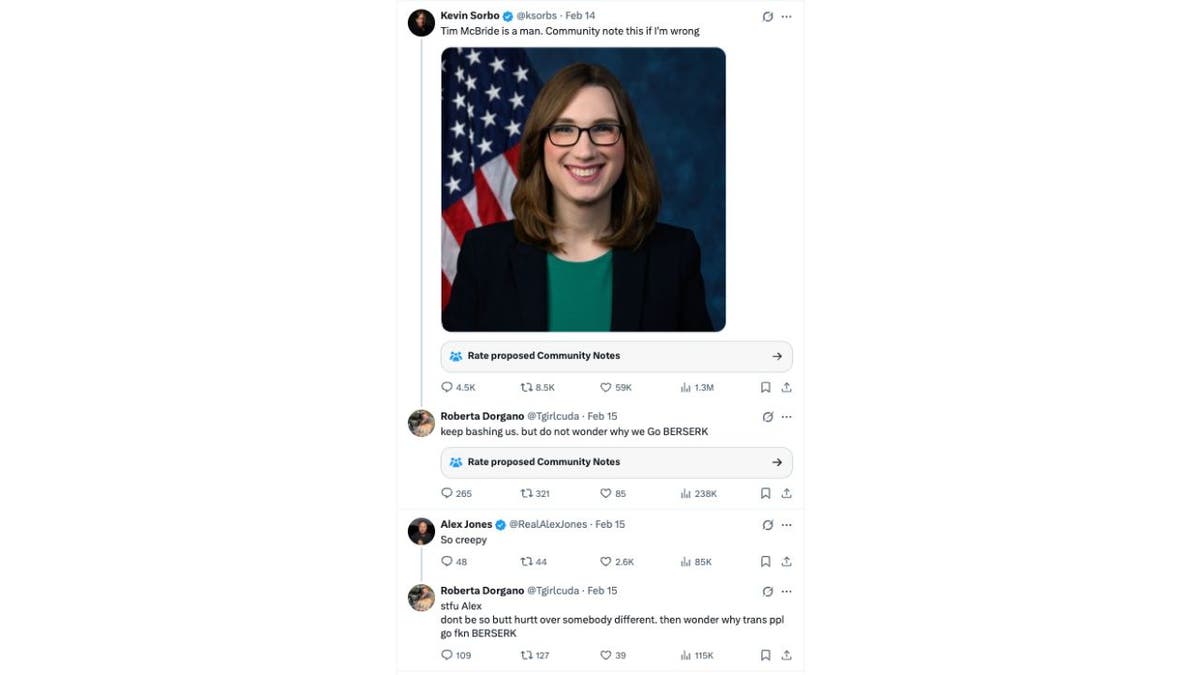Click Roberta Dorgano's profile avatar
This screenshot has height=675, width=1200.
point(421,423)
